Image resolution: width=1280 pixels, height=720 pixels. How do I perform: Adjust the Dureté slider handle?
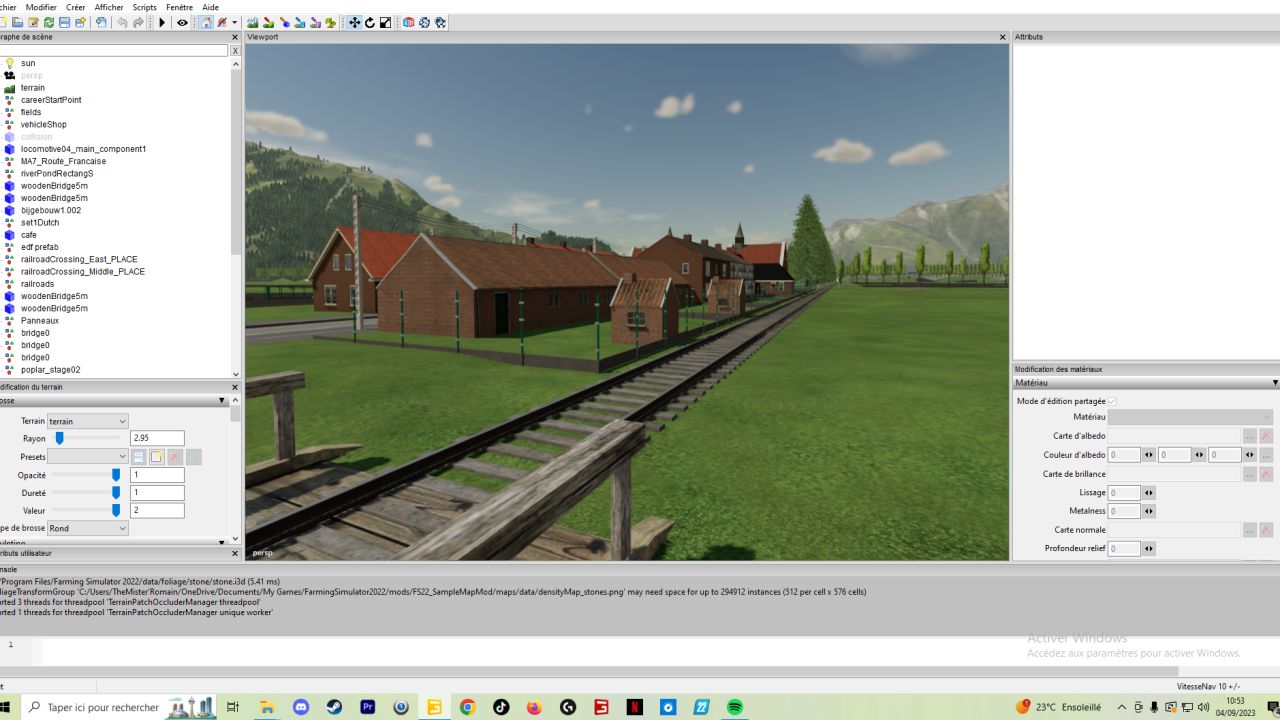click(116, 493)
